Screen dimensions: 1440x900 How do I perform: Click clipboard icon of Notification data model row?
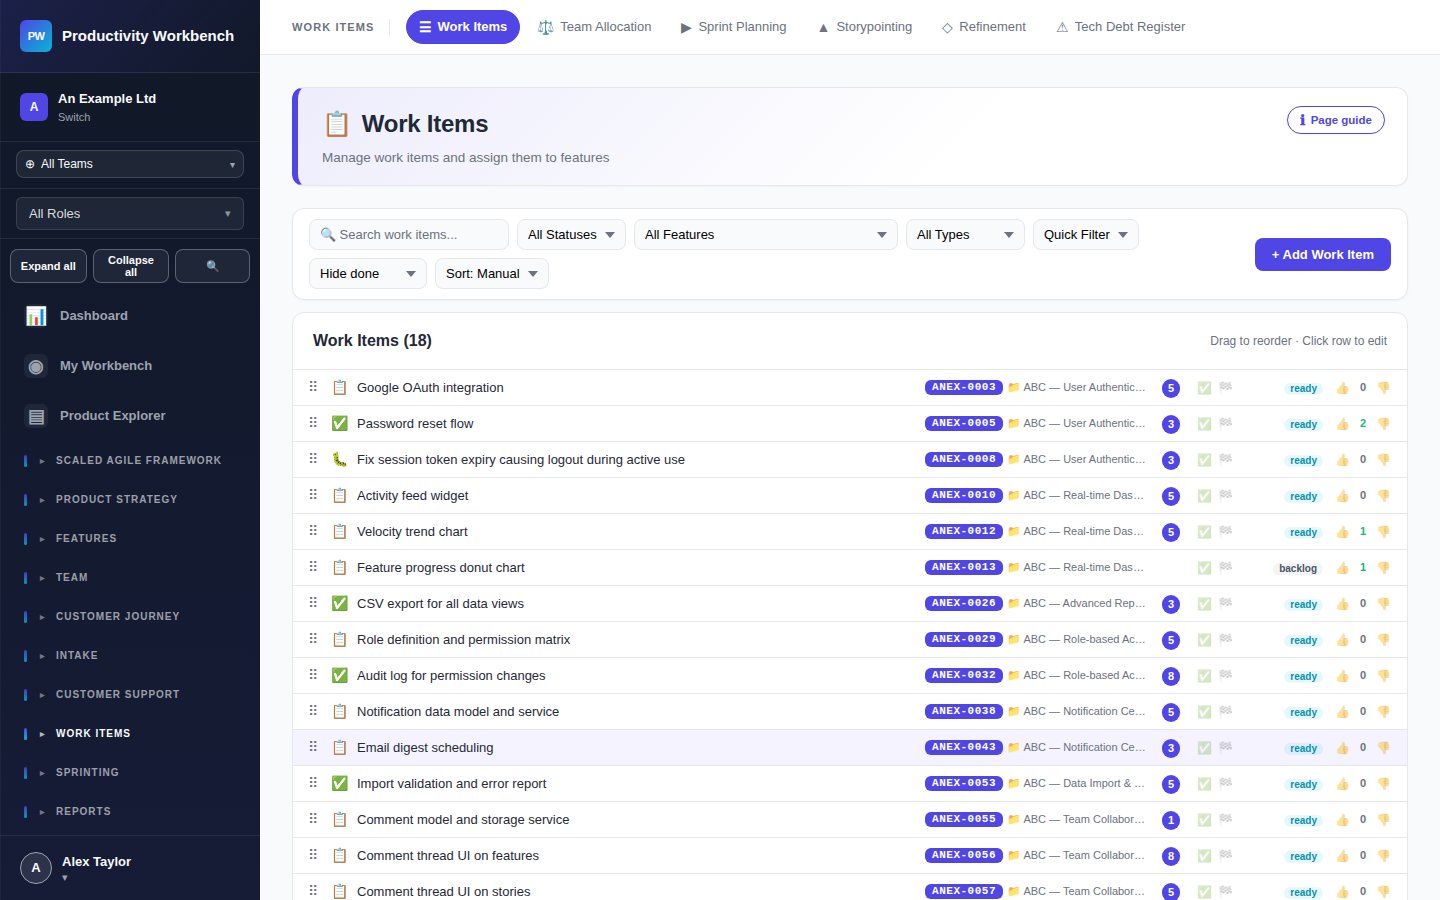(340, 712)
